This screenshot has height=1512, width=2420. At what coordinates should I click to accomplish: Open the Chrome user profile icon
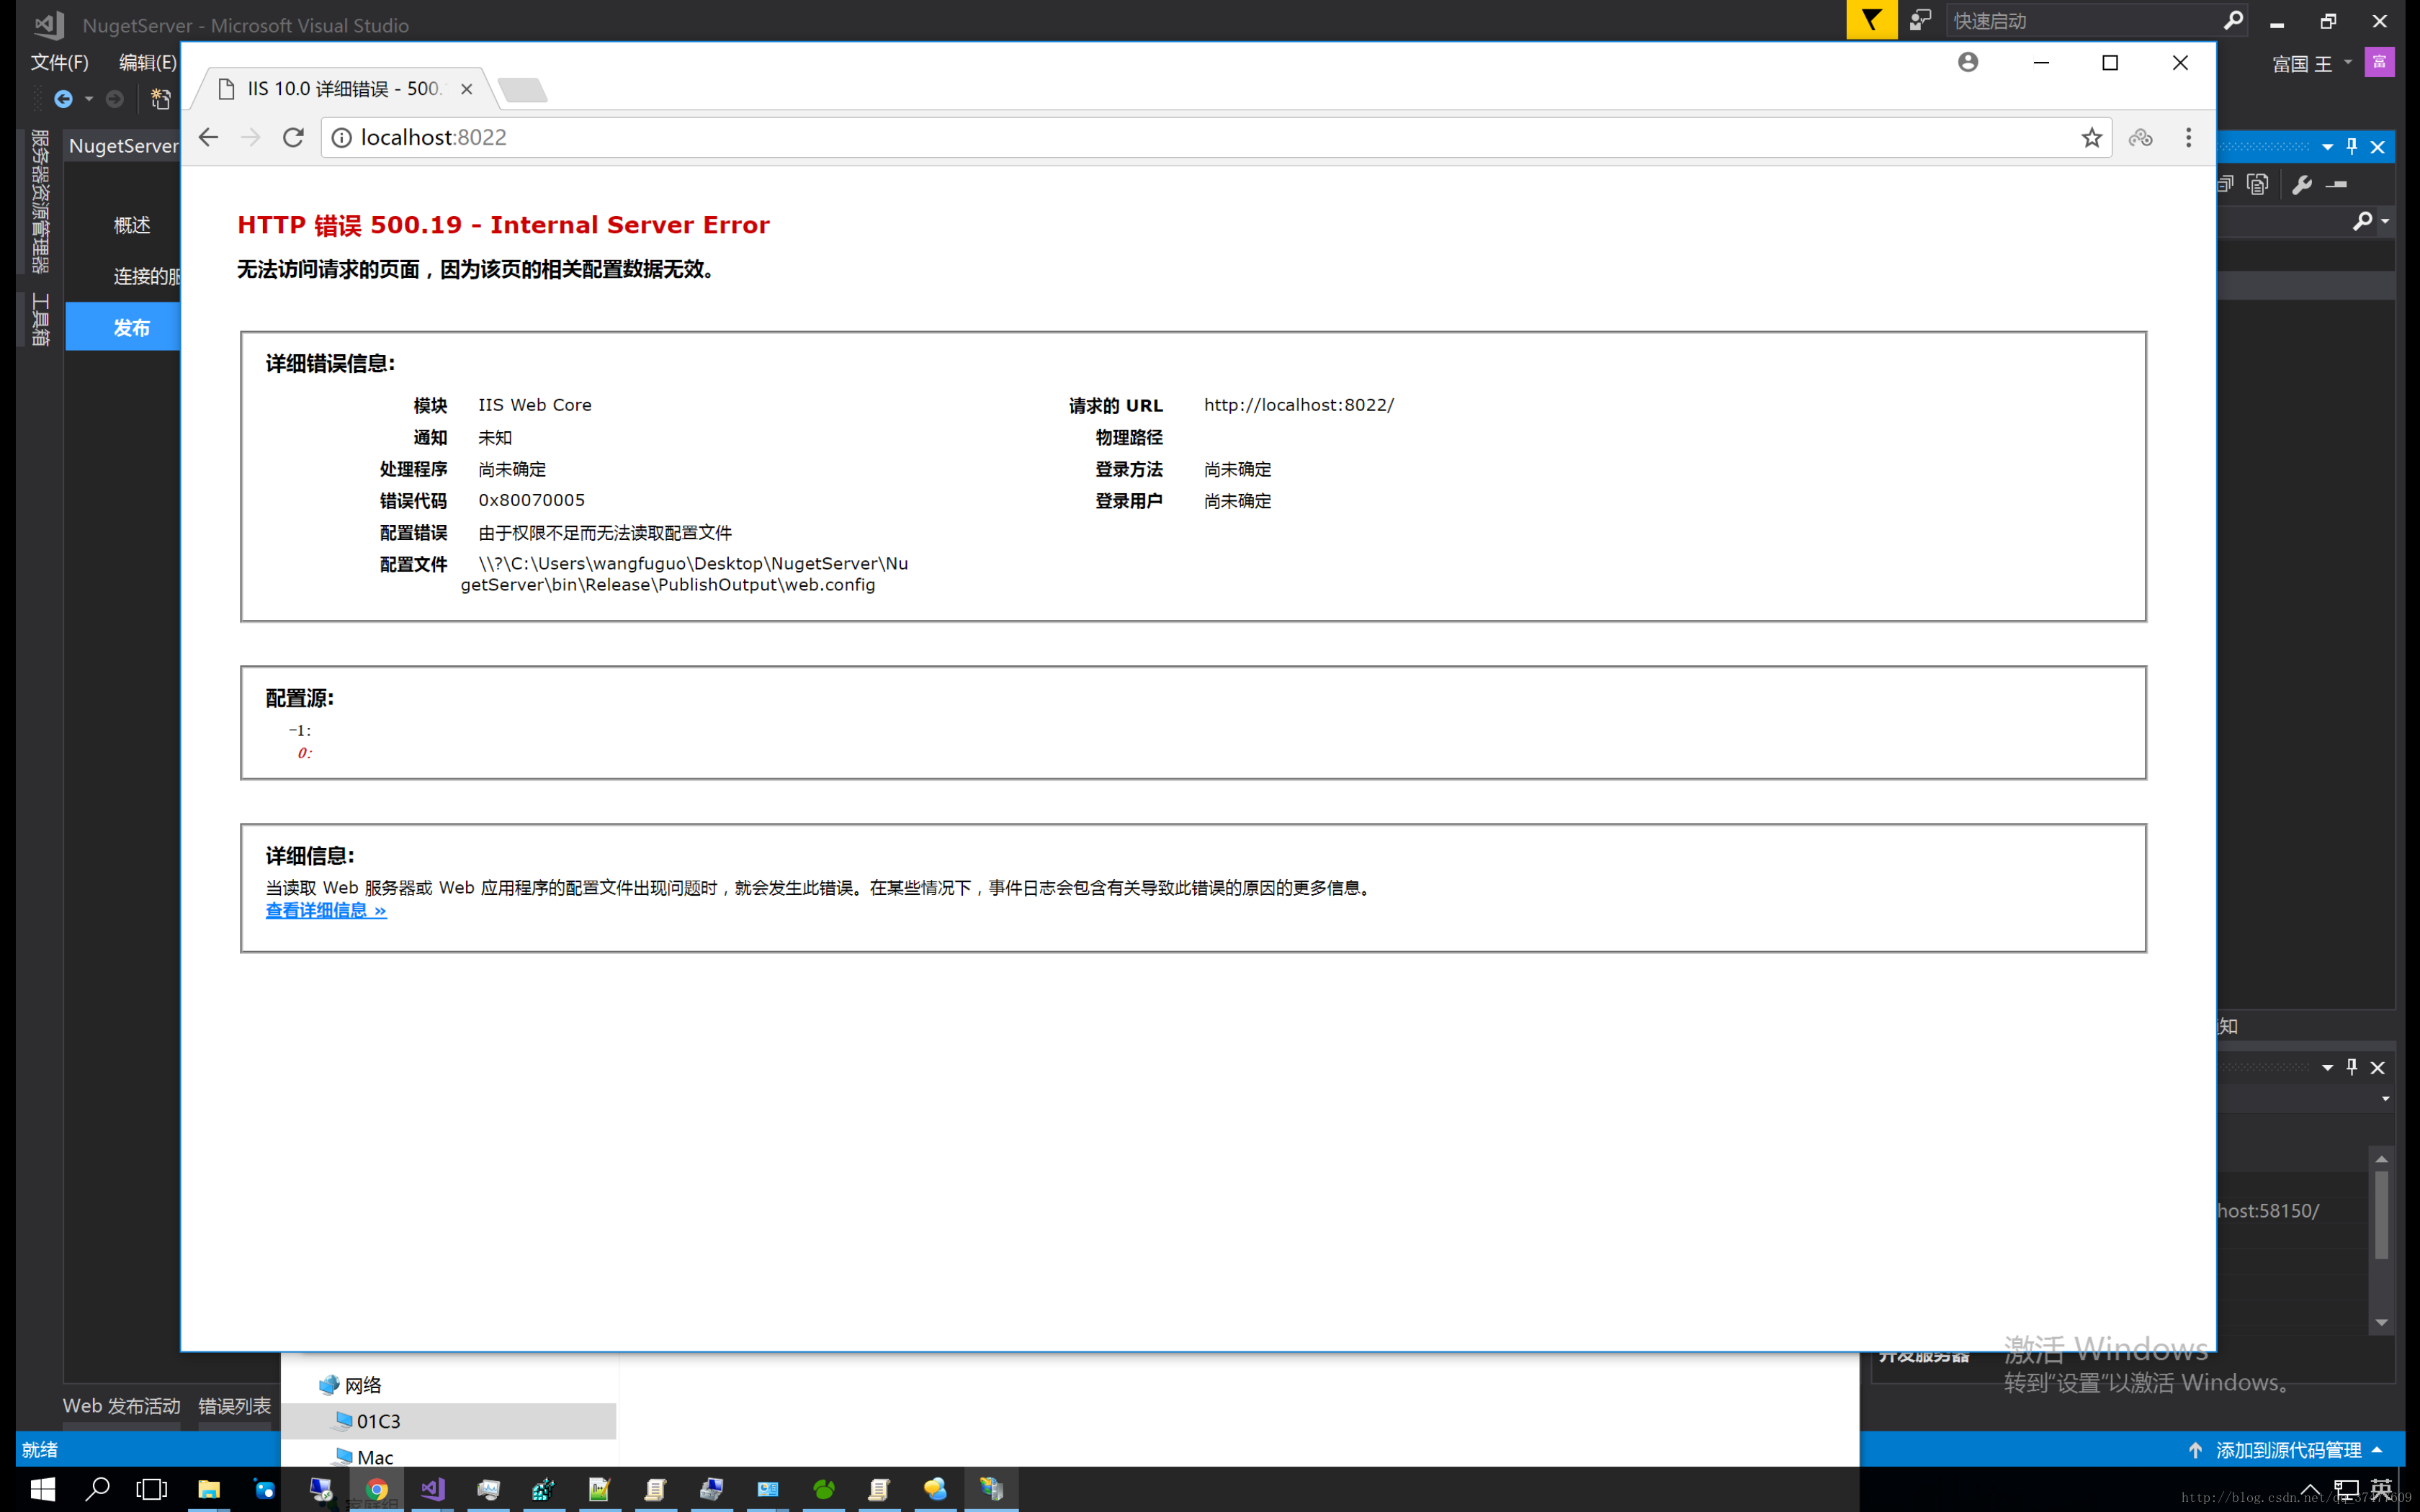click(1968, 62)
